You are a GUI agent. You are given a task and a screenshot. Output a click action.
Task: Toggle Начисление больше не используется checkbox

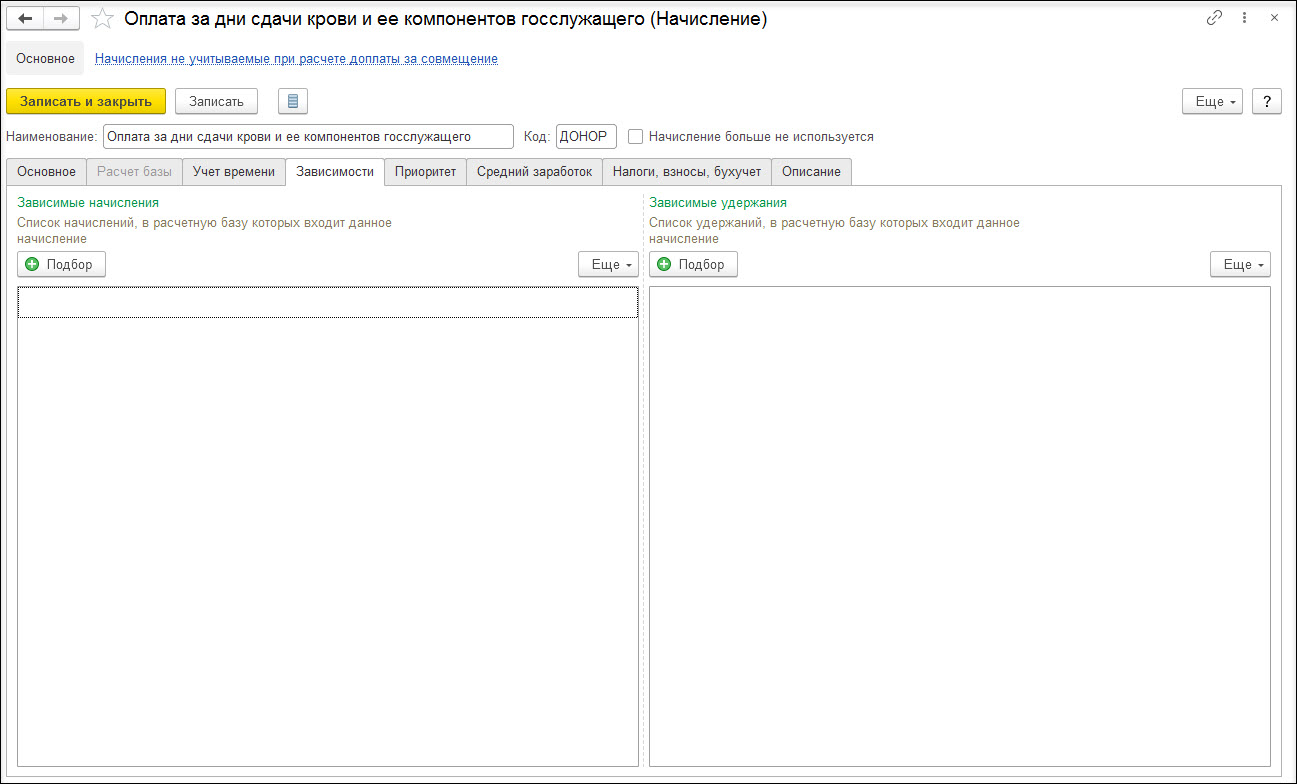(635, 136)
